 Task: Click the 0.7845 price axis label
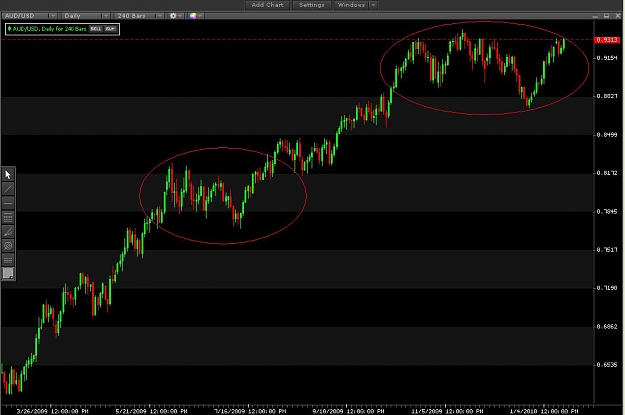[607, 211]
